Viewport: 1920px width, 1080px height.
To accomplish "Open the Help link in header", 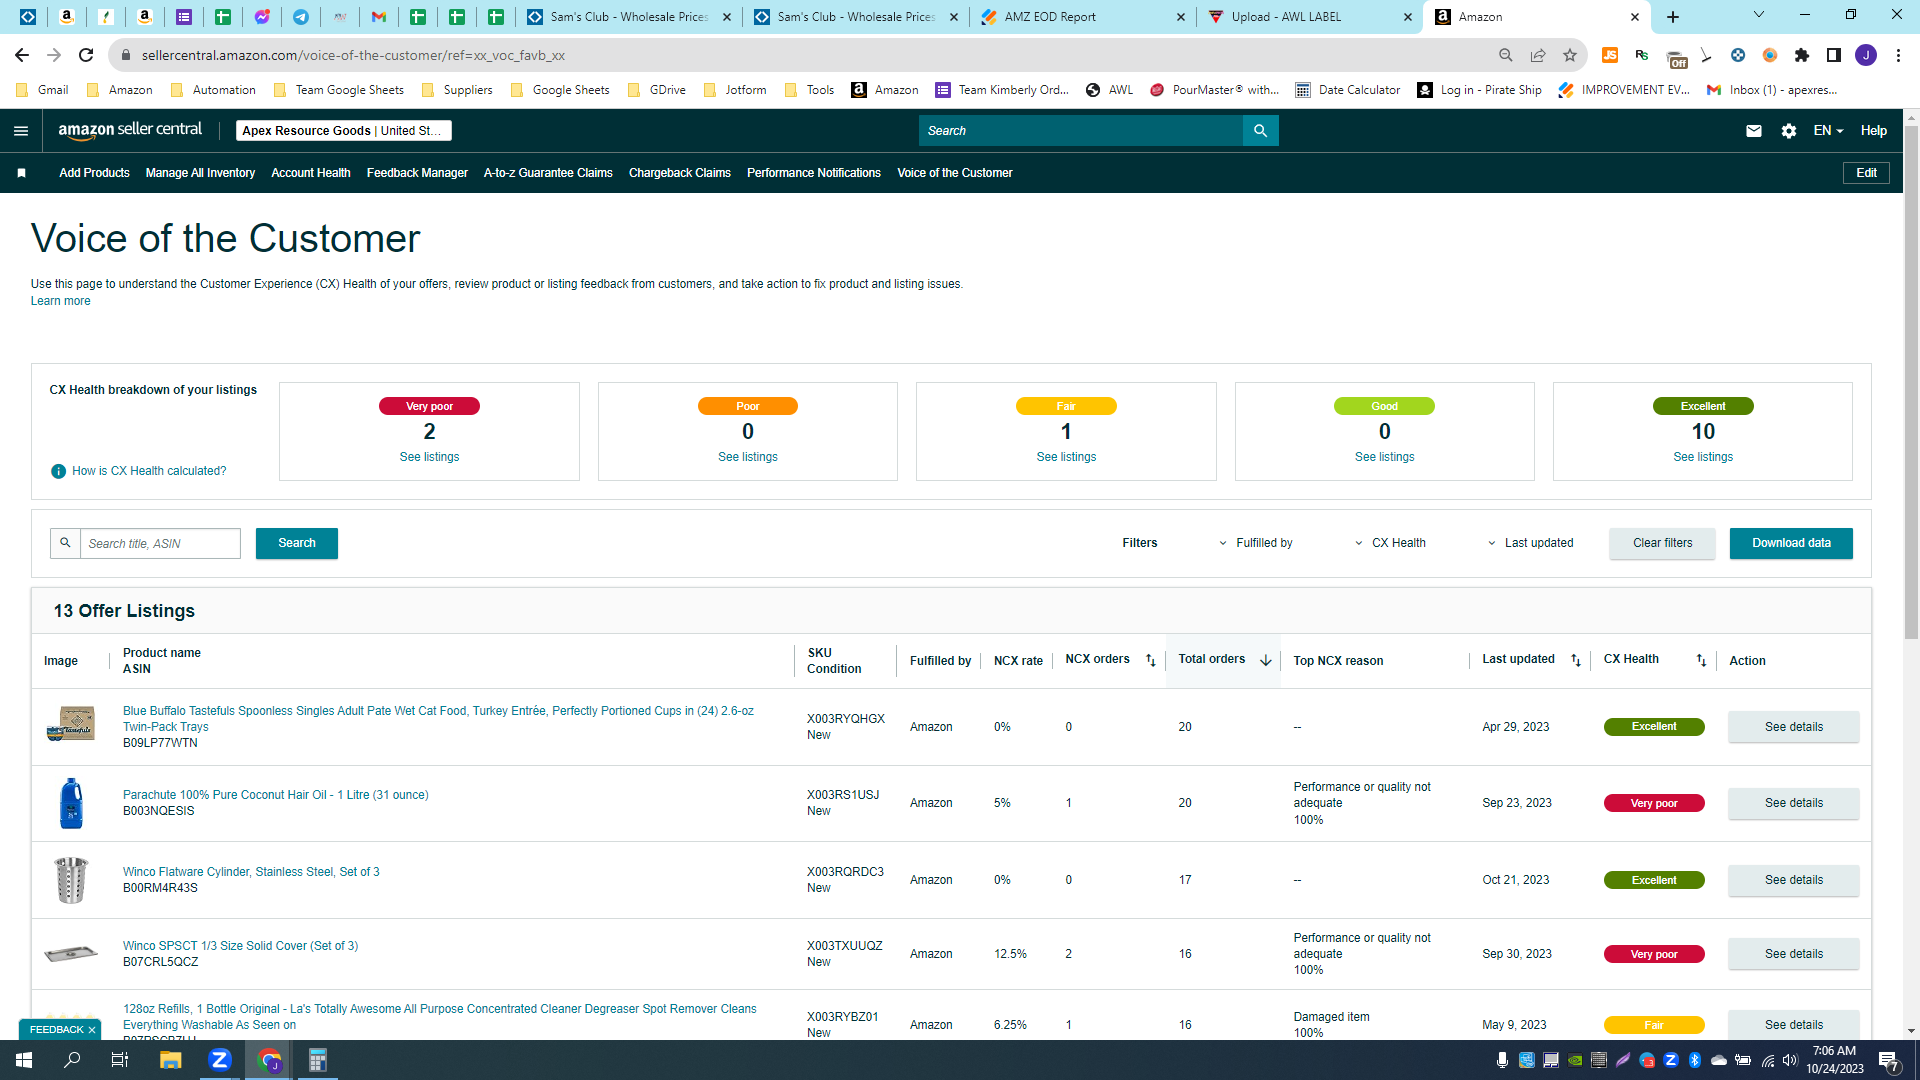I will click(1873, 131).
